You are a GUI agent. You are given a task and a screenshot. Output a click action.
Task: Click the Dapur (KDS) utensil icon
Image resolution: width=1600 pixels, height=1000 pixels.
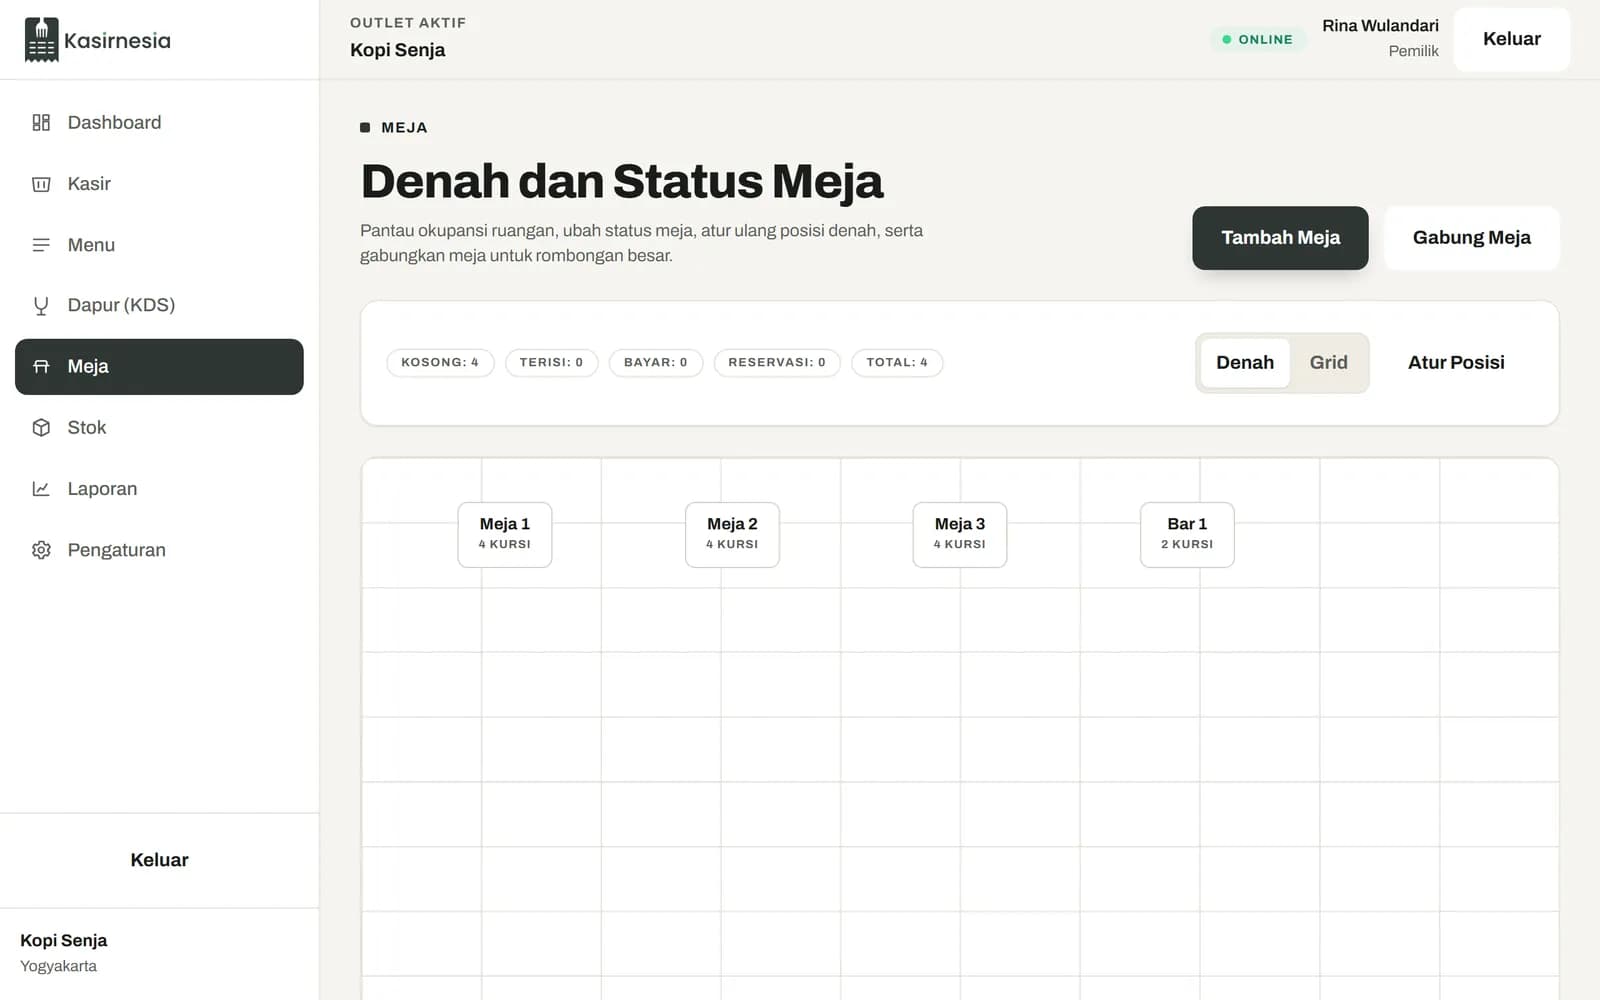click(x=41, y=306)
